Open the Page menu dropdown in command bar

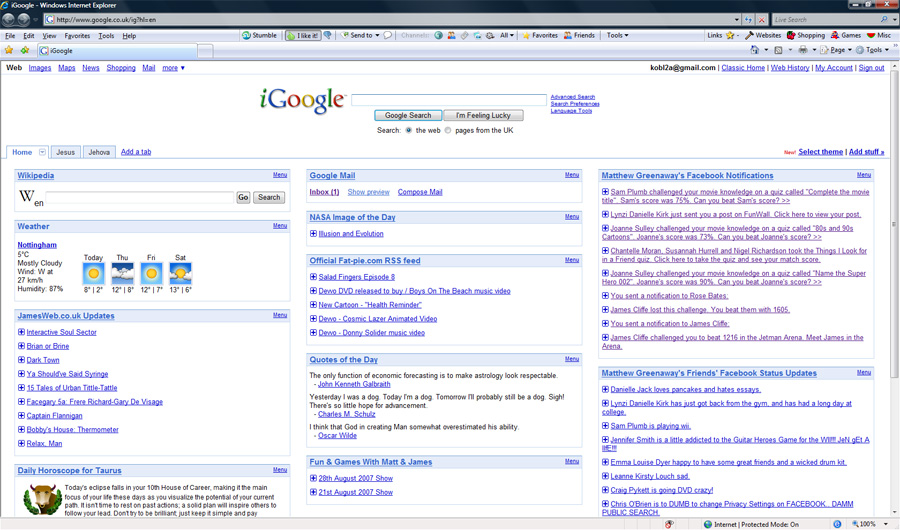tap(836, 50)
